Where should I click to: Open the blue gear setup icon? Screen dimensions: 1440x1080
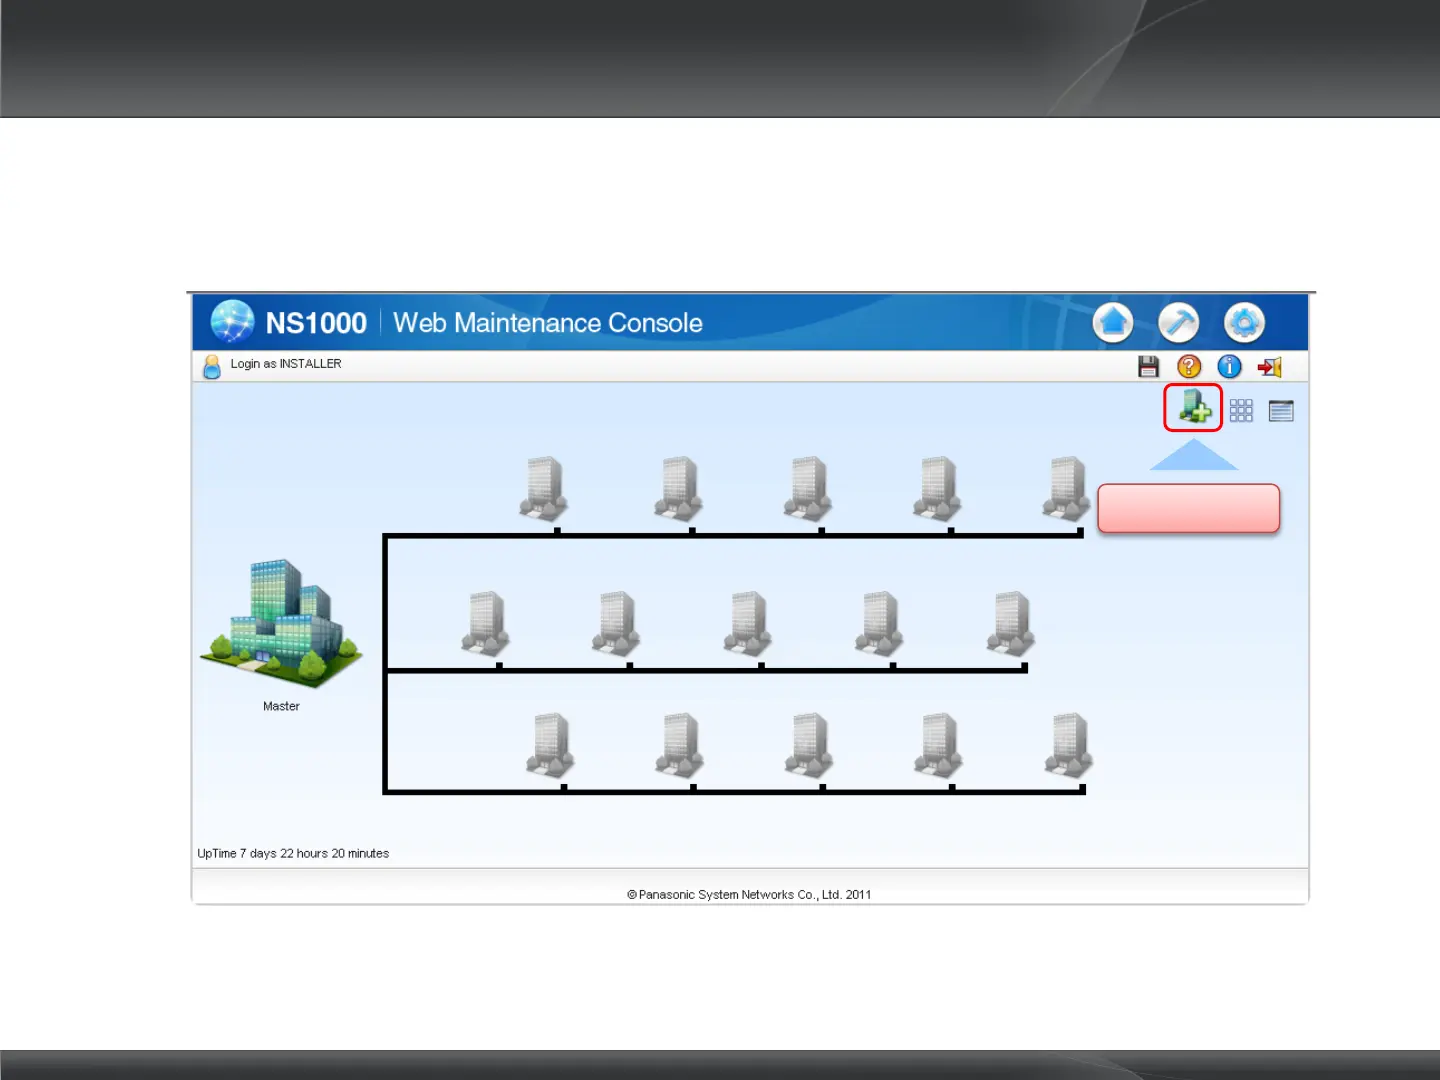1244,323
